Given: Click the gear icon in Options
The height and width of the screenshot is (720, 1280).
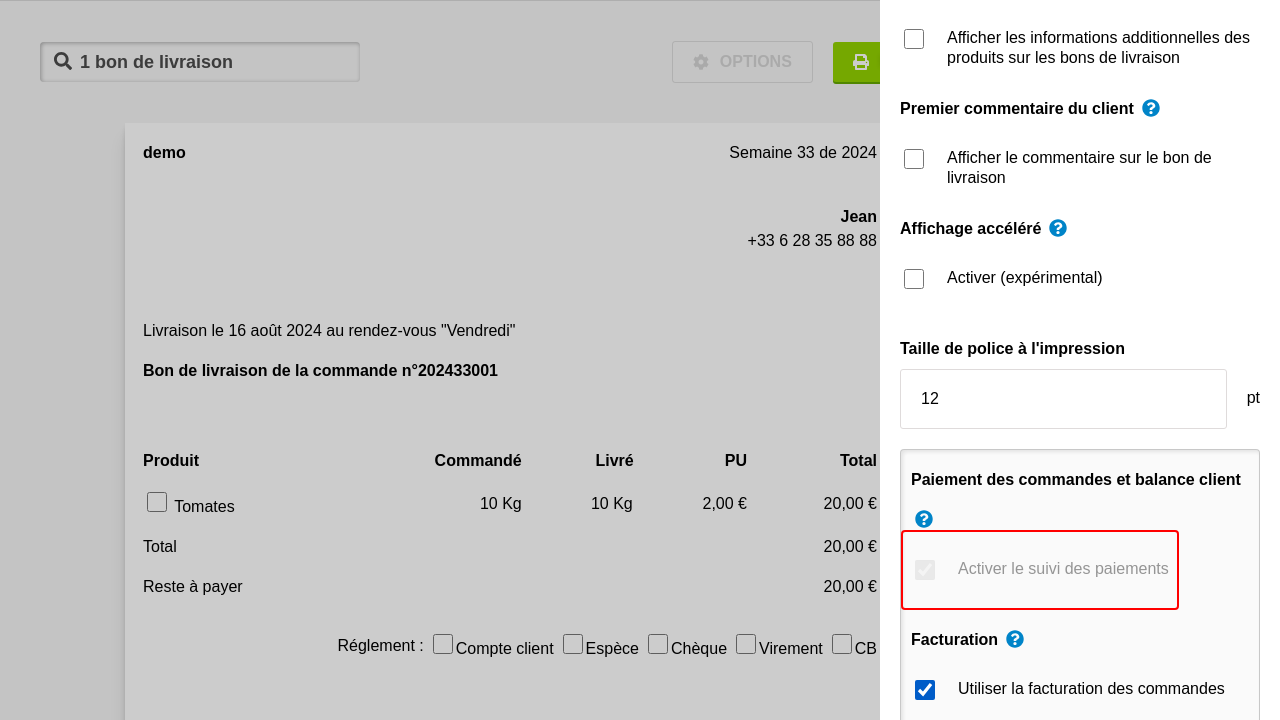Looking at the screenshot, I should coord(701,62).
